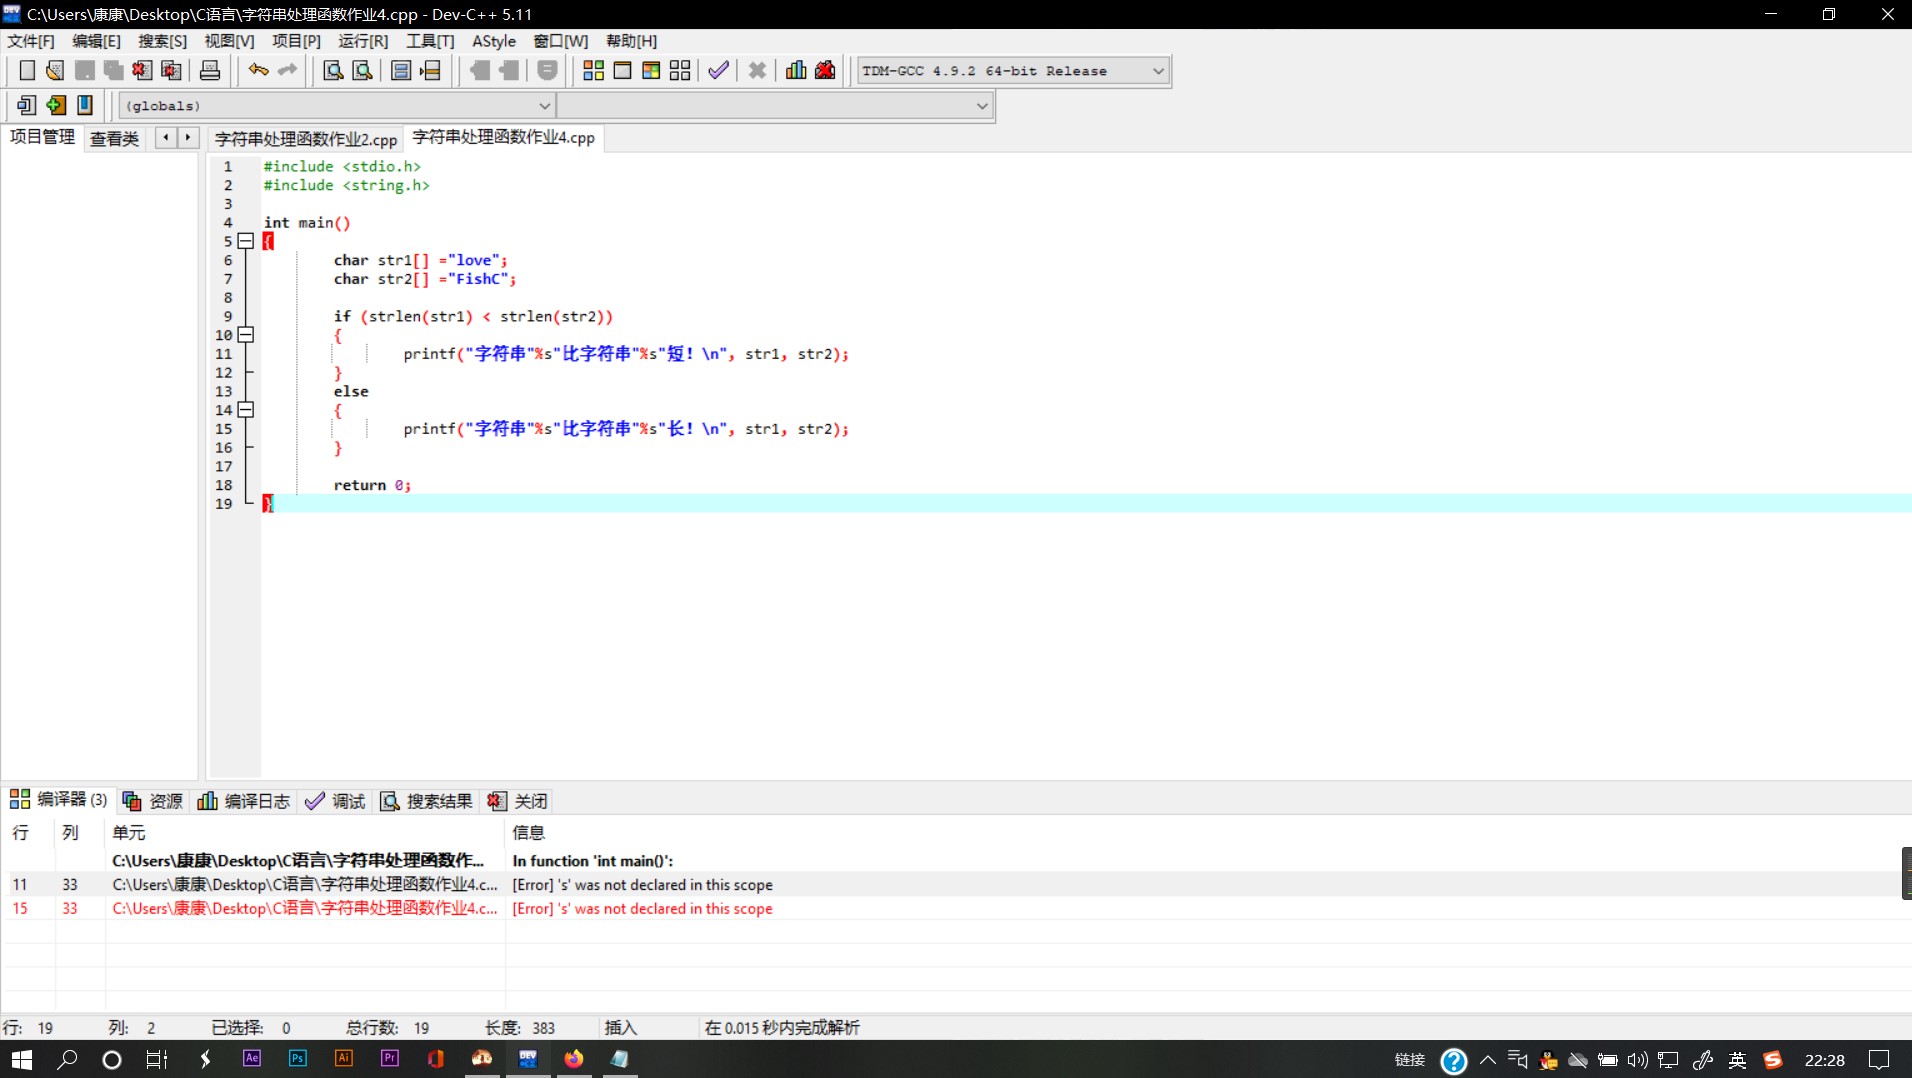Viewport: 1912px width, 1078px height.
Task: Open the AStyle menu
Action: [494, 41]
